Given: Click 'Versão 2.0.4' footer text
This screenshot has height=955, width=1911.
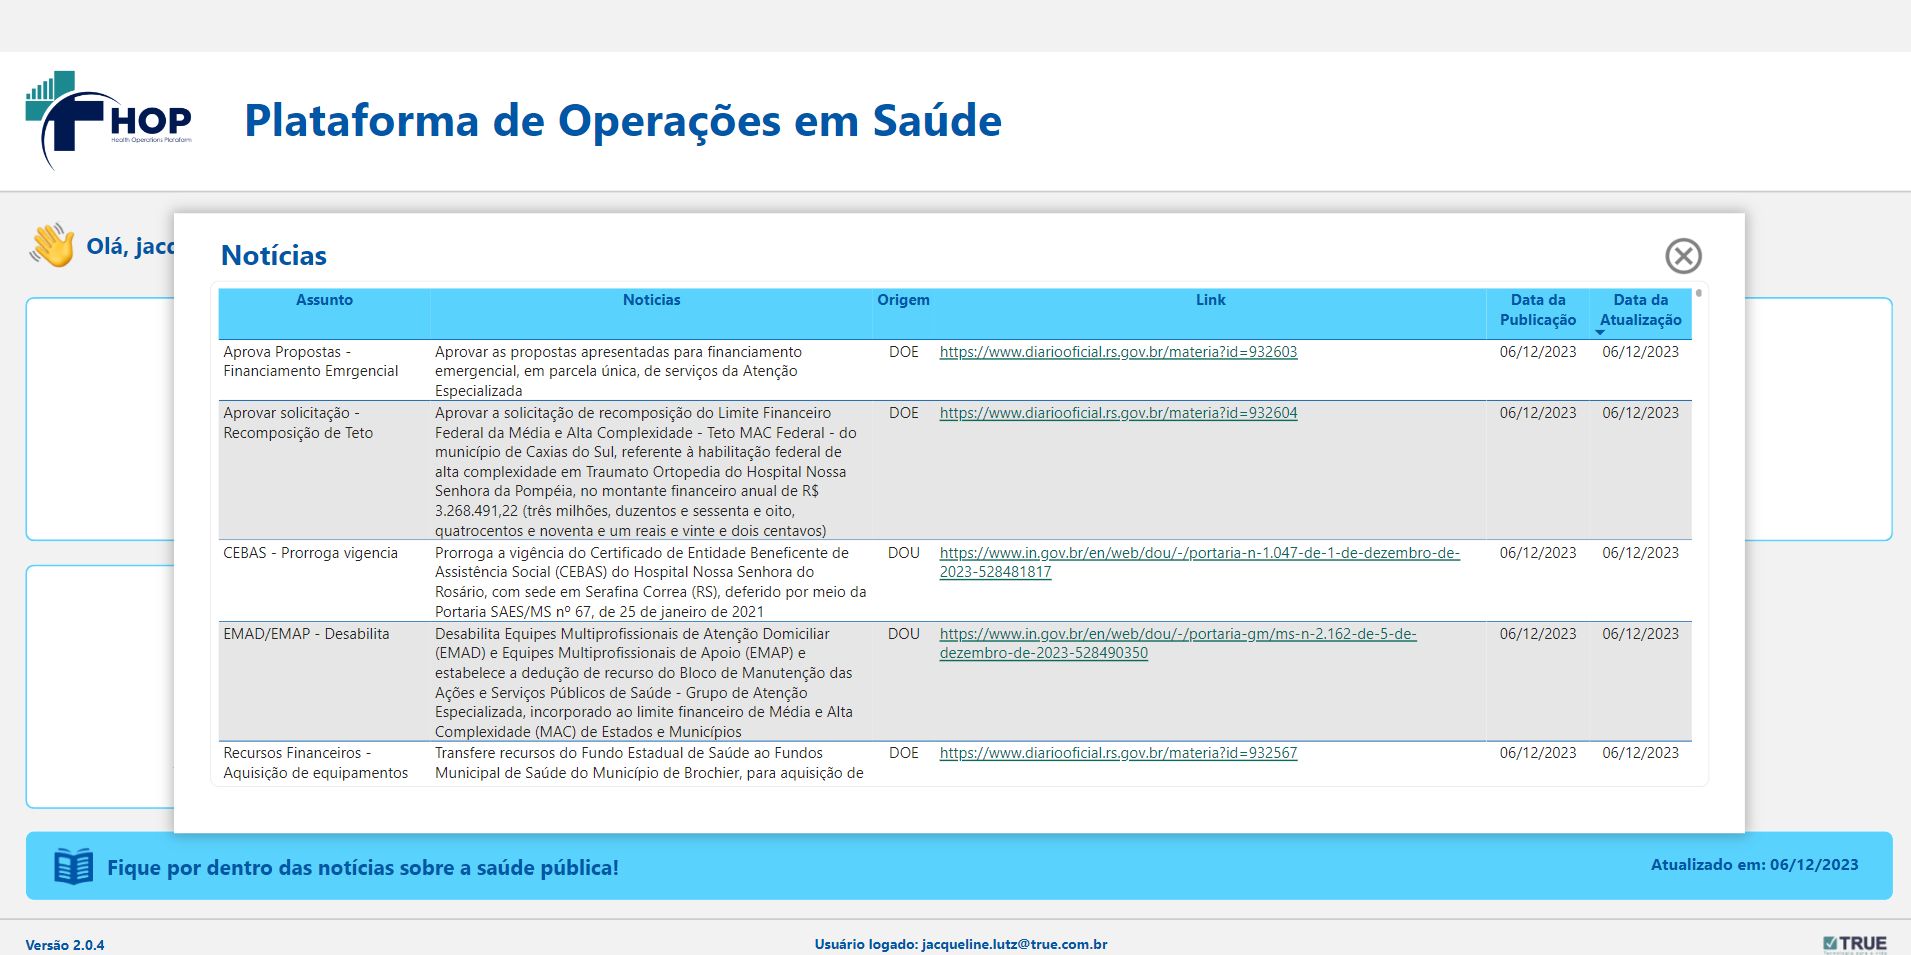Looking at the screenshot, I should click(65, 945).
